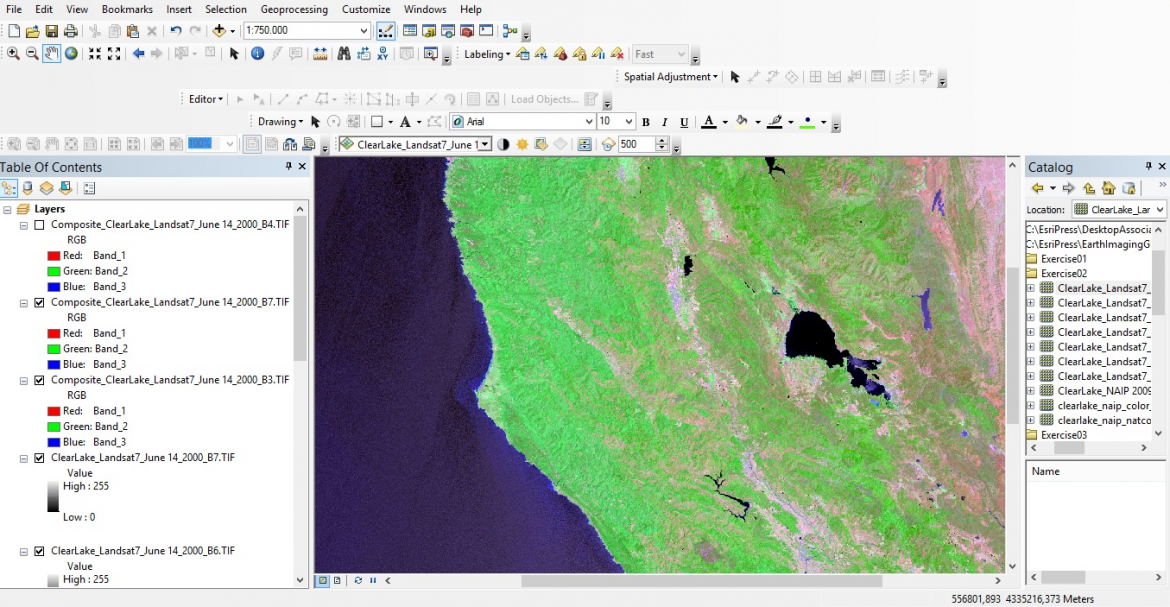The image size is (1170, 607).
Task: Click the 500 value field in effects toolbar
Action: pos(636,144)
